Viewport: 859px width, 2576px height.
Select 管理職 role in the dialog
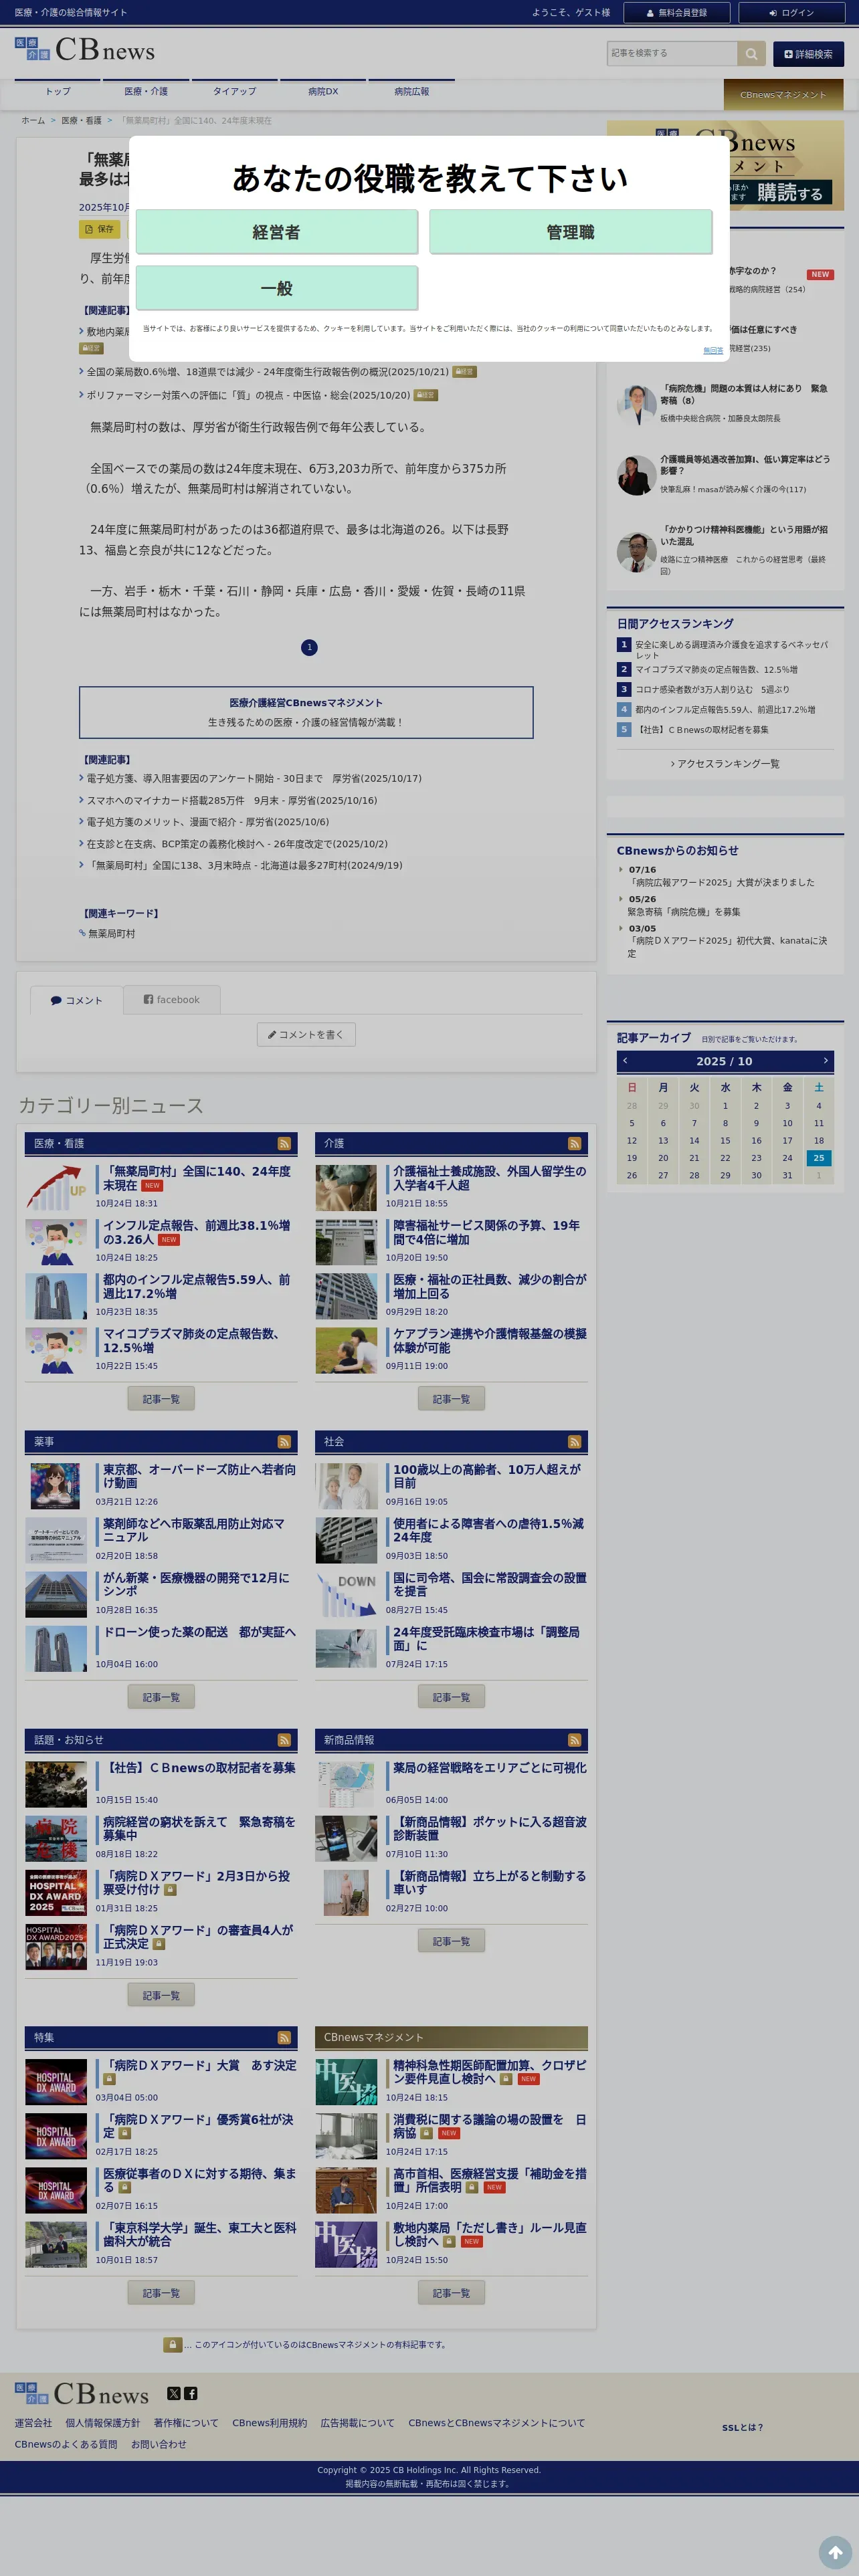(570, 232)
